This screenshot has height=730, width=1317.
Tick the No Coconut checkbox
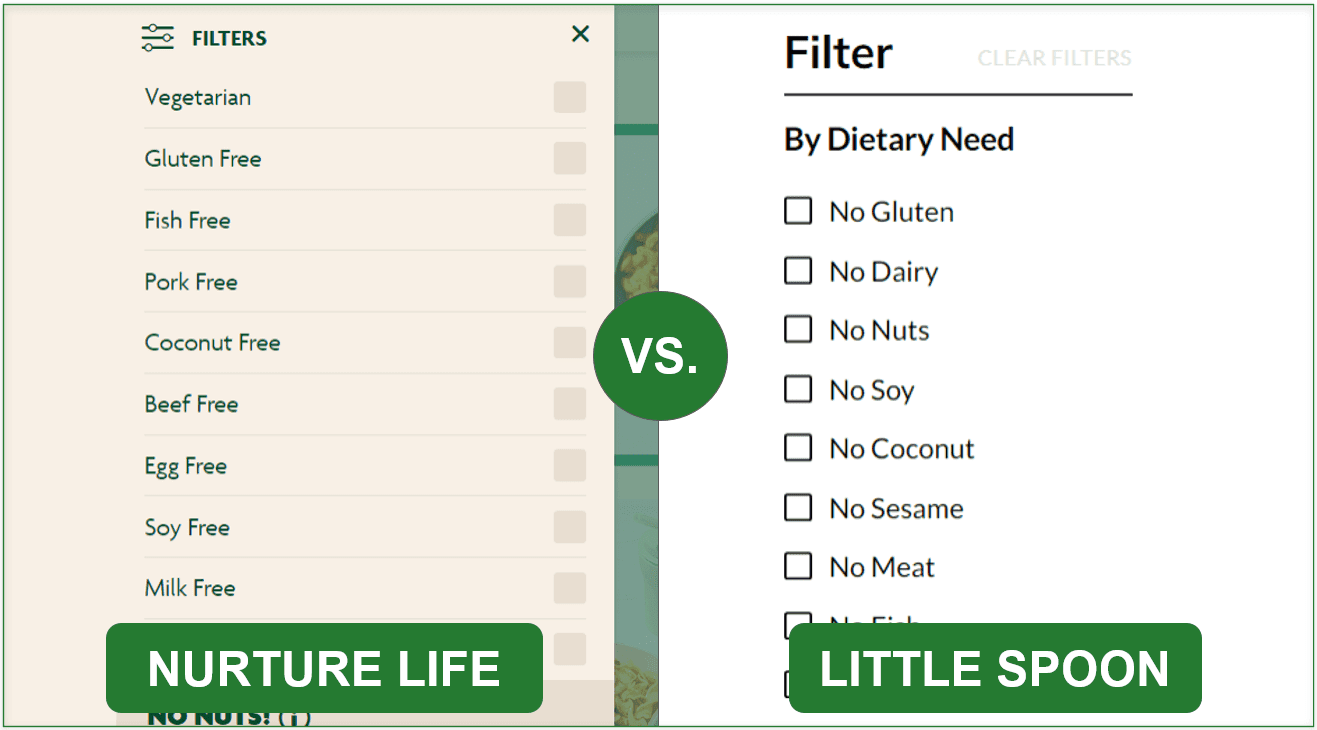pyautogui.click(x=797, y=448)
